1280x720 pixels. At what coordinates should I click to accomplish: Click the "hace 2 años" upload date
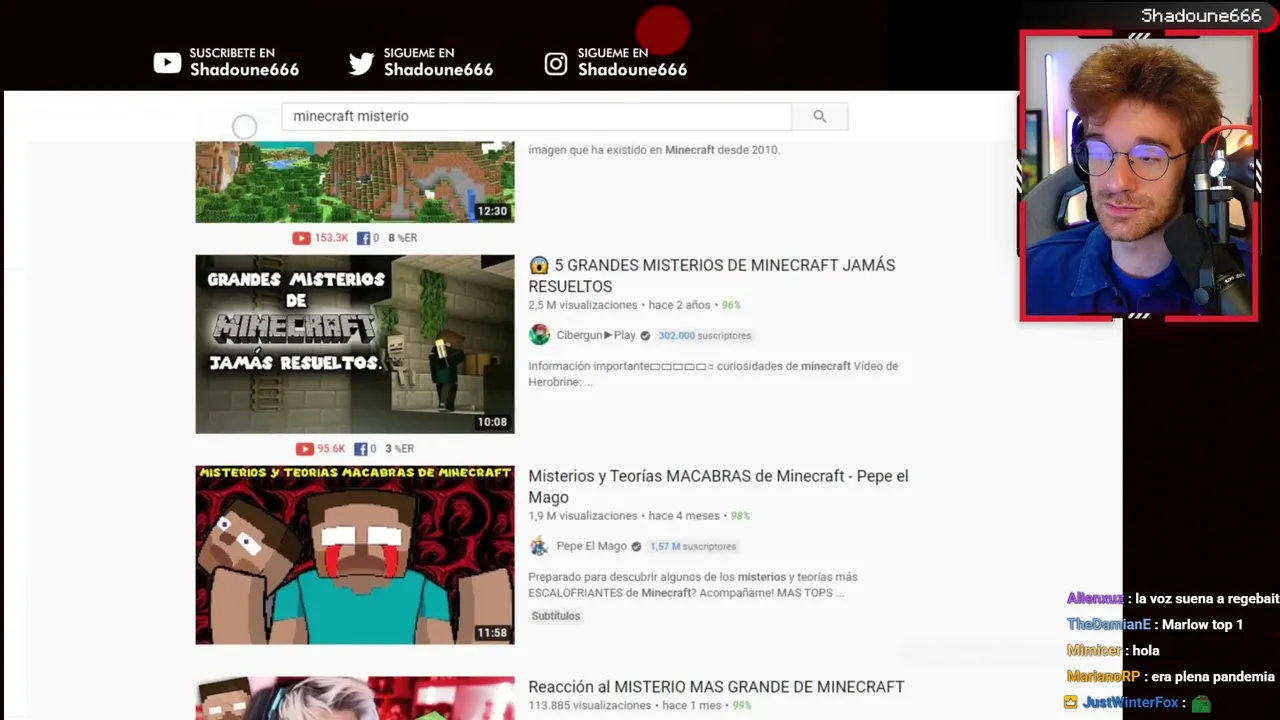(x=679, y=305)
